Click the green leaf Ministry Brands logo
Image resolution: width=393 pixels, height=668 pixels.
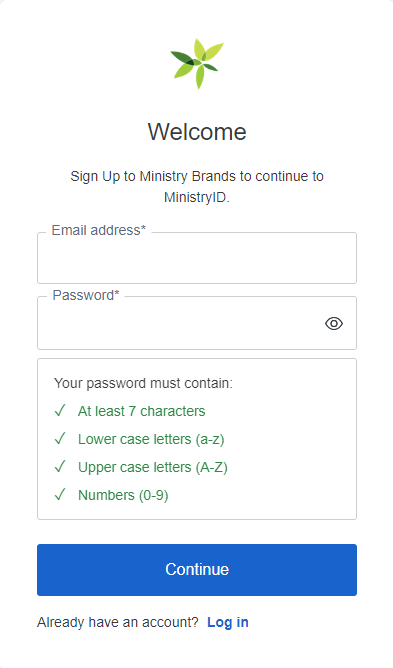pos(197,63)
